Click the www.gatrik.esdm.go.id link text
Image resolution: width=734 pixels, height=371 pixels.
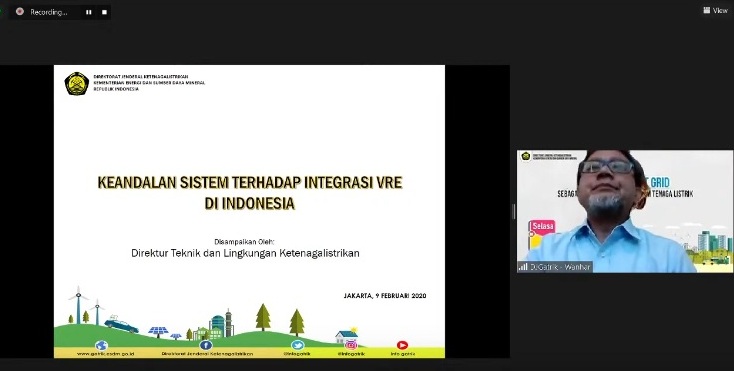coord(105,354)
